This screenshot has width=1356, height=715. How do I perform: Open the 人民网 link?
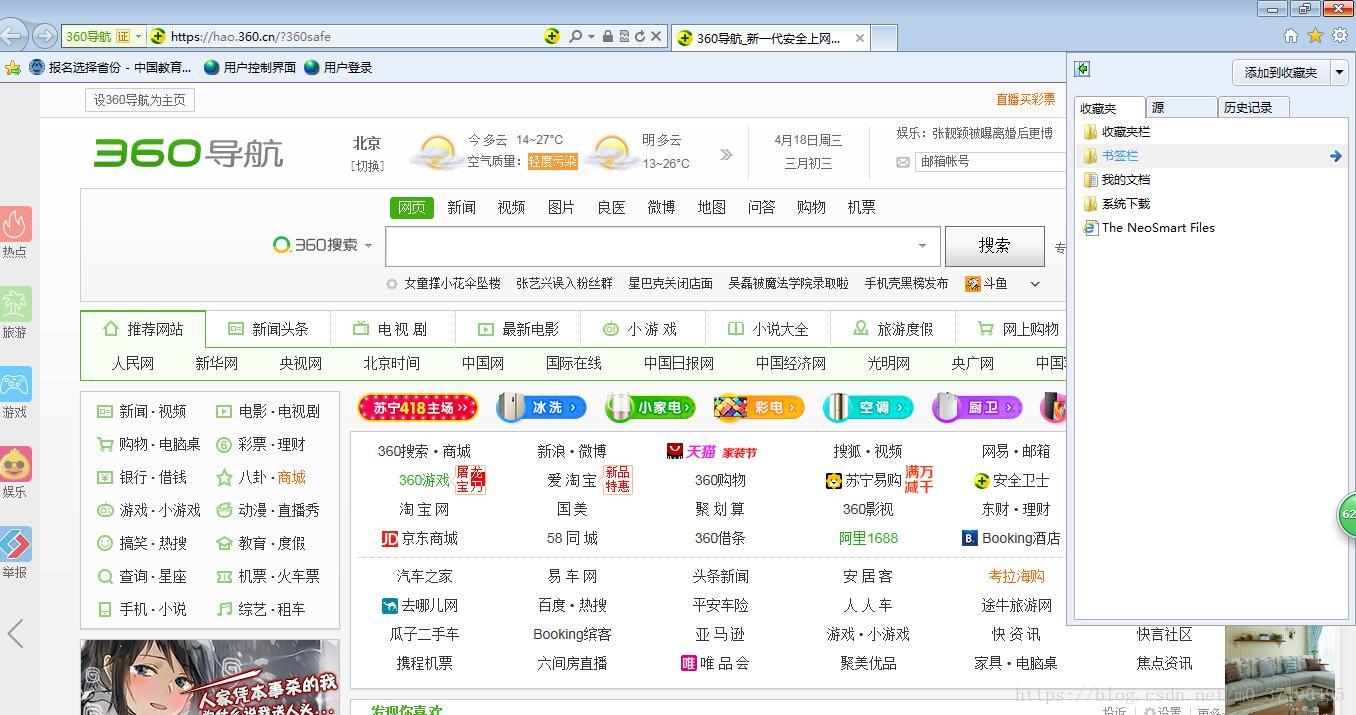click(132, 363)
